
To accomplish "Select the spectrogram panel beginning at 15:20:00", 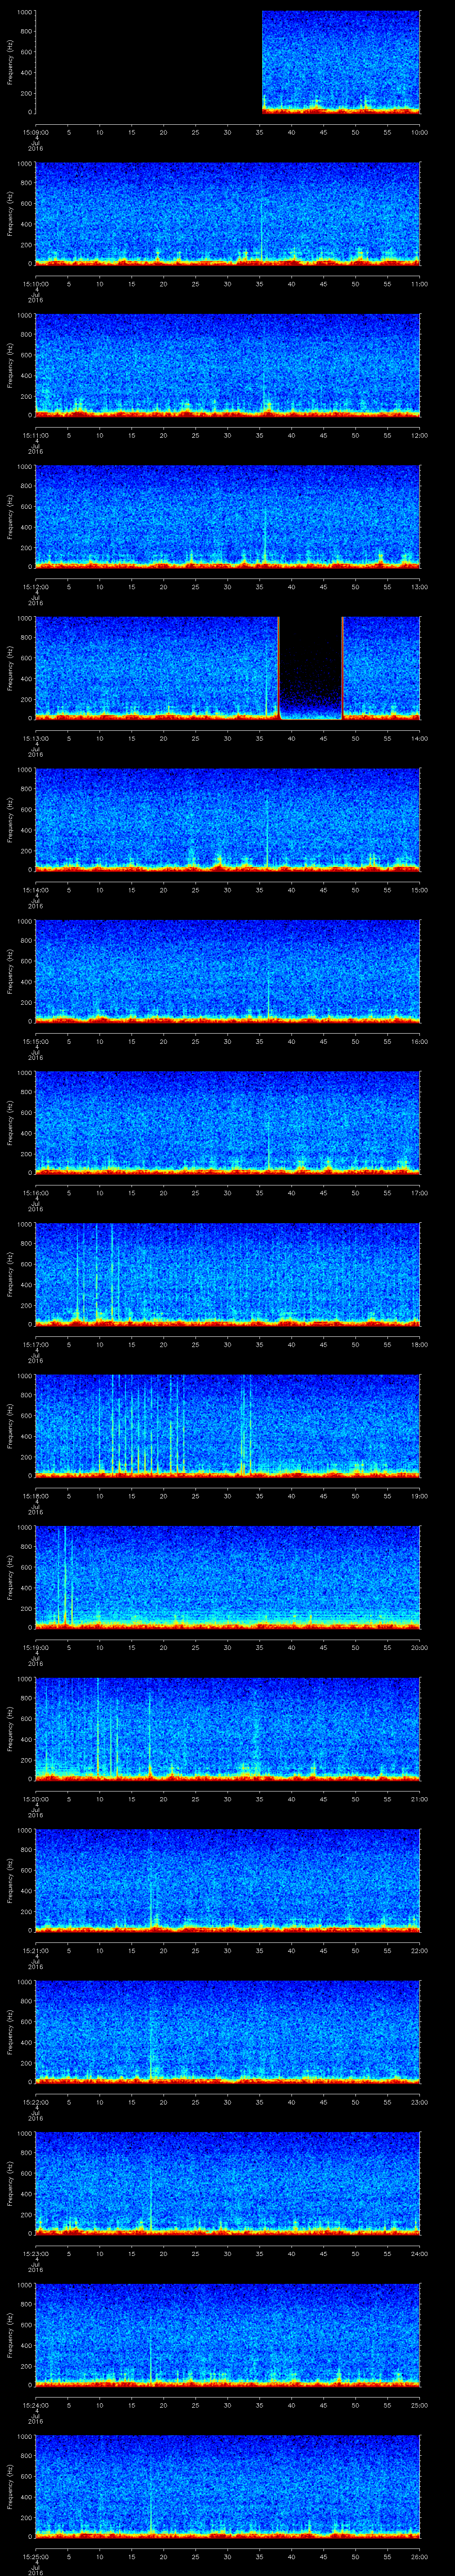I will pos(228,1728).
